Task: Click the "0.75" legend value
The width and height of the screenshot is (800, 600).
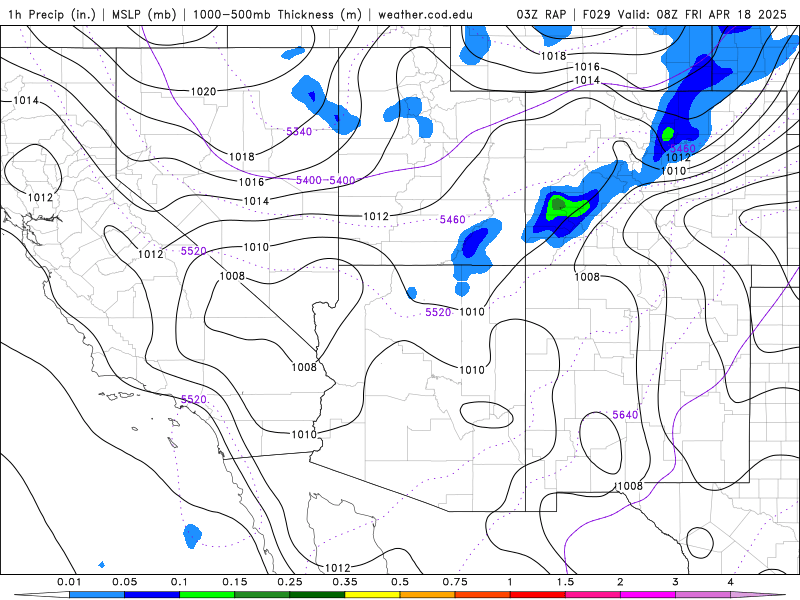Action: click(455, 582)
